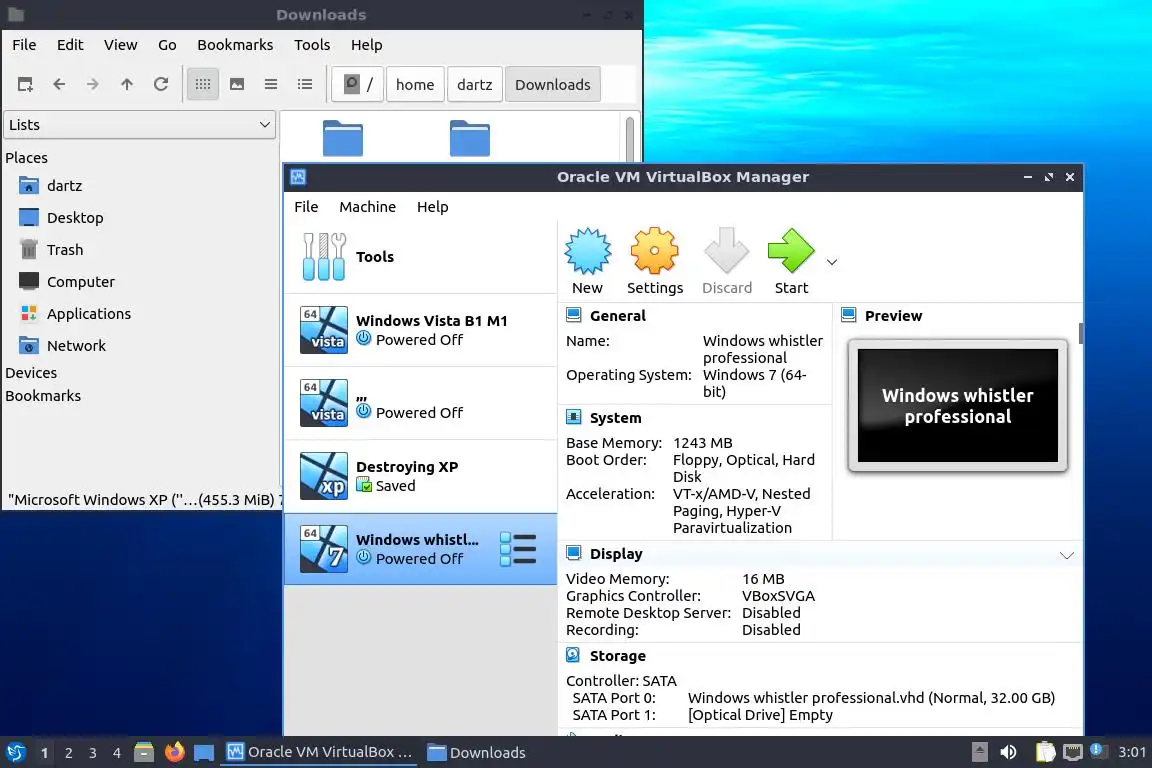Image resolution: width=1152 pixels, height=768 pixels.
Task: Click the General section monitor icon
Action: 574,315
